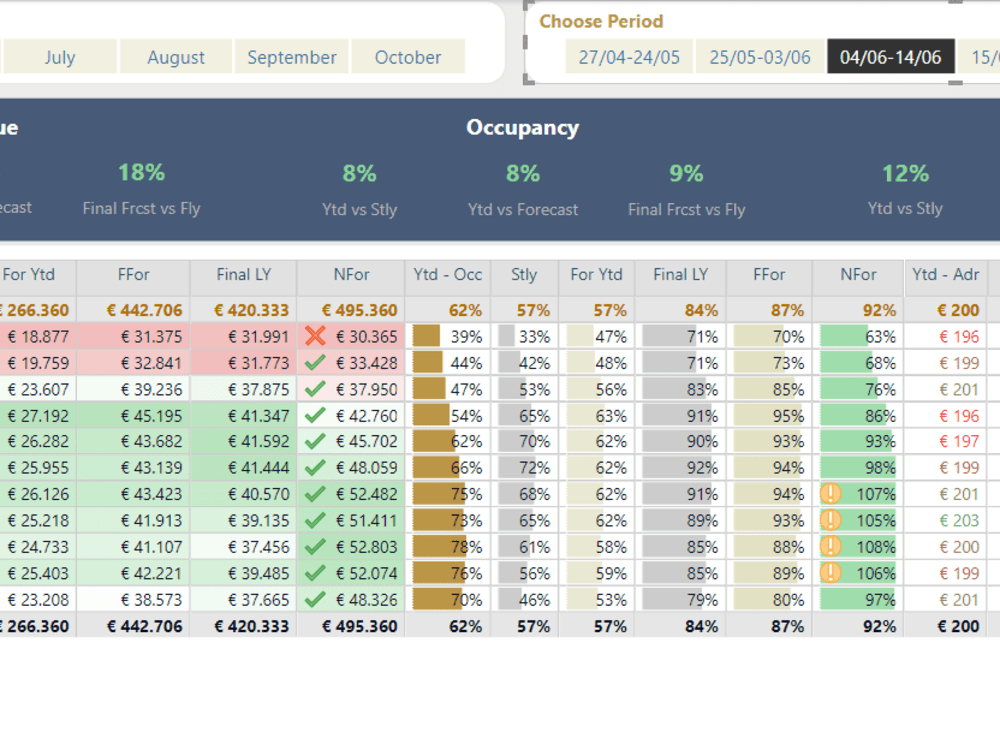
Task: Toggle the September month selection
Action: point(291,57)
